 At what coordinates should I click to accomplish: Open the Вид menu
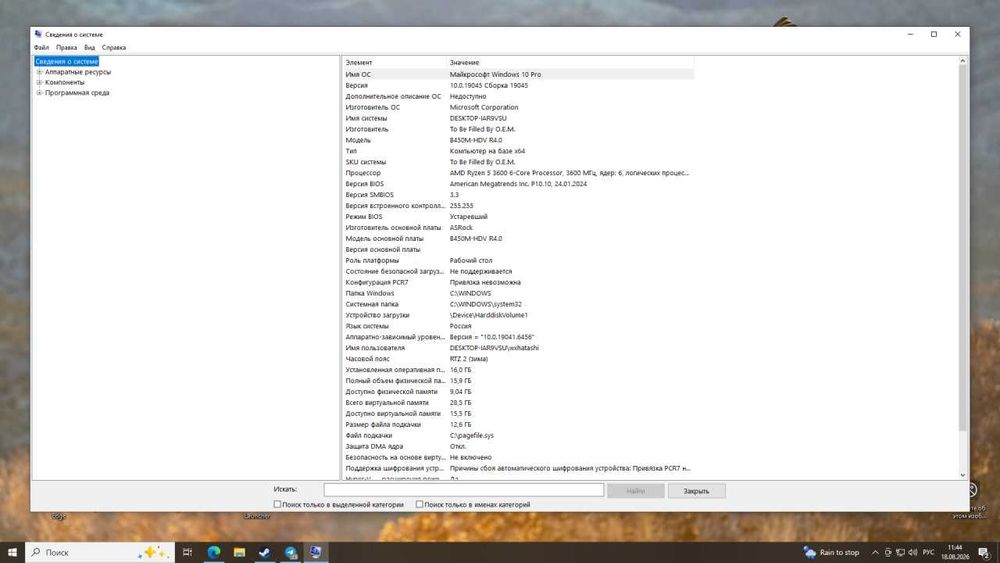89,47
